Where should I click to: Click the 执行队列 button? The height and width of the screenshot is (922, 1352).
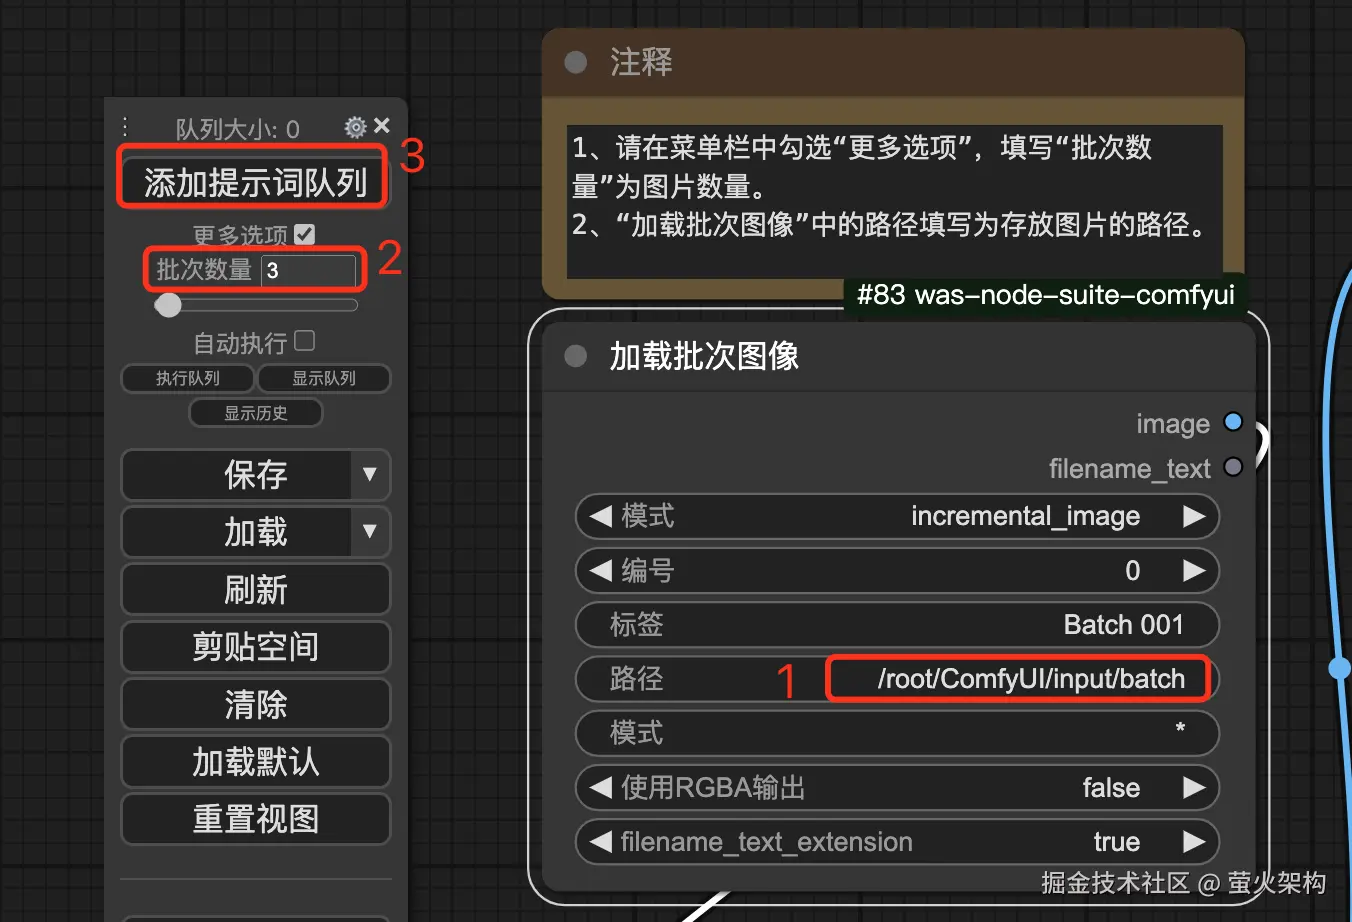click(x=188, y=378)
